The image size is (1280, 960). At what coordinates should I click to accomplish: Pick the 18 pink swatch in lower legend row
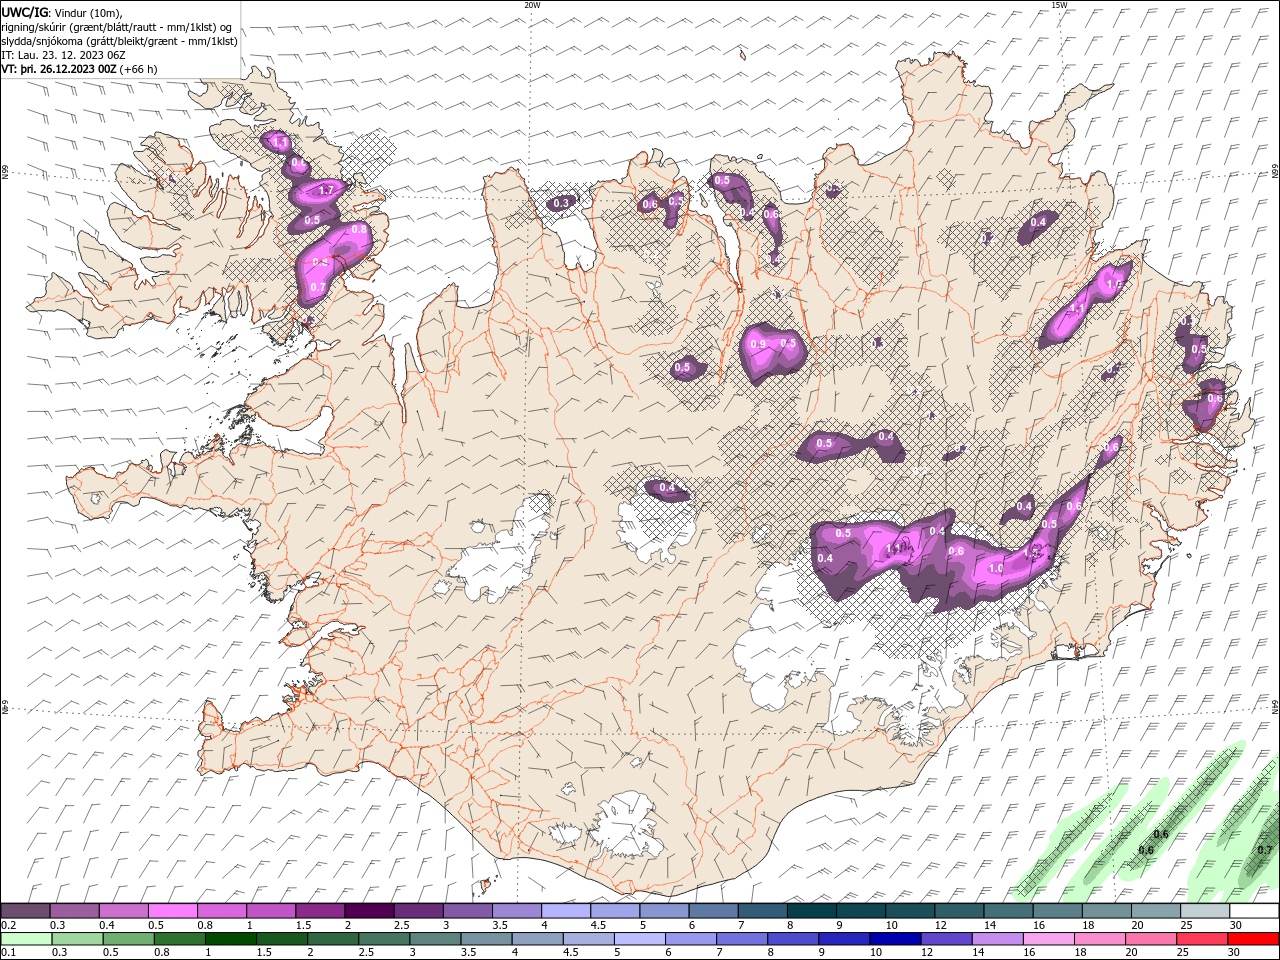(x=1099, y=939)
